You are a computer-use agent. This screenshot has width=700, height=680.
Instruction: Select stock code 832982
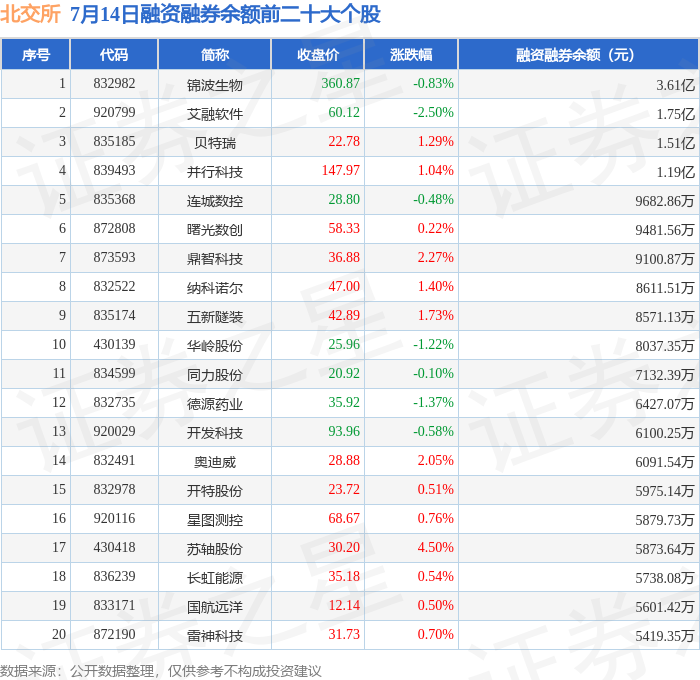(x=114, y=83)
